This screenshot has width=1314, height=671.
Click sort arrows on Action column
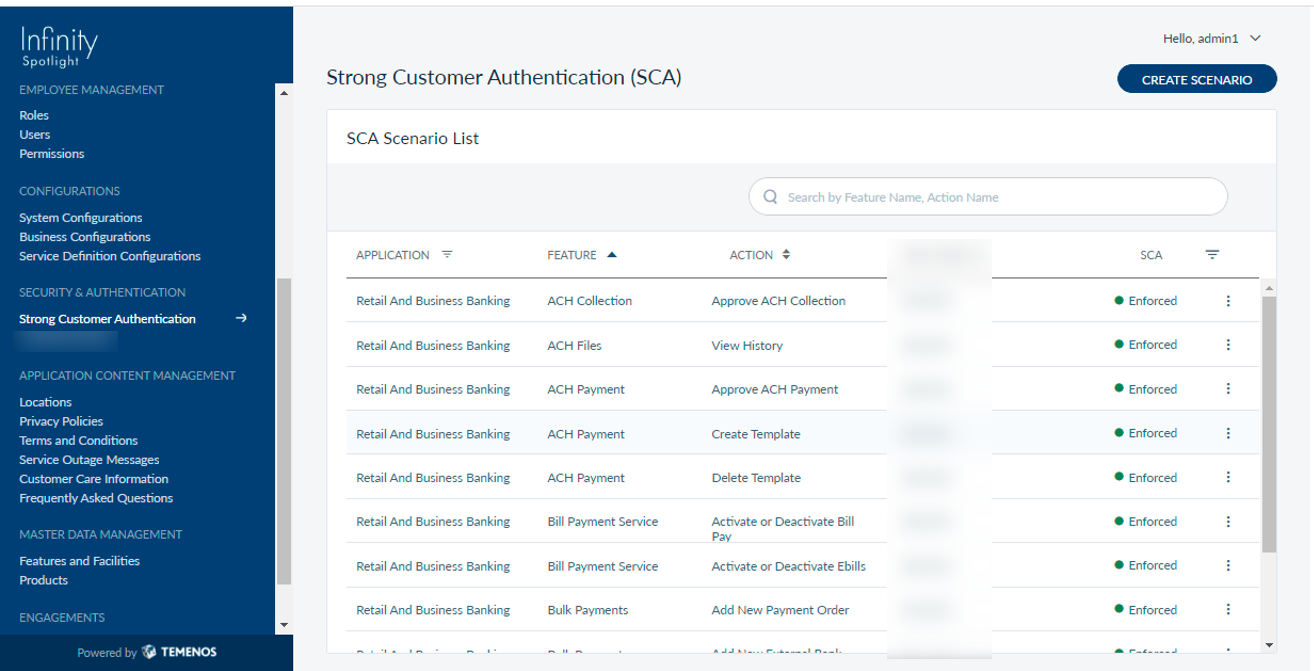click(x=786, y=255)
